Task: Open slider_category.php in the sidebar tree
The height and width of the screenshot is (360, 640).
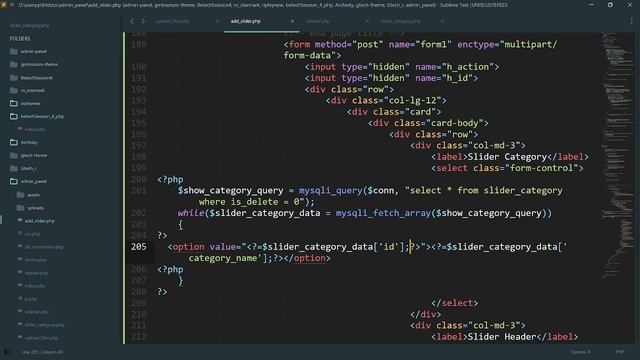Action: 44,325
